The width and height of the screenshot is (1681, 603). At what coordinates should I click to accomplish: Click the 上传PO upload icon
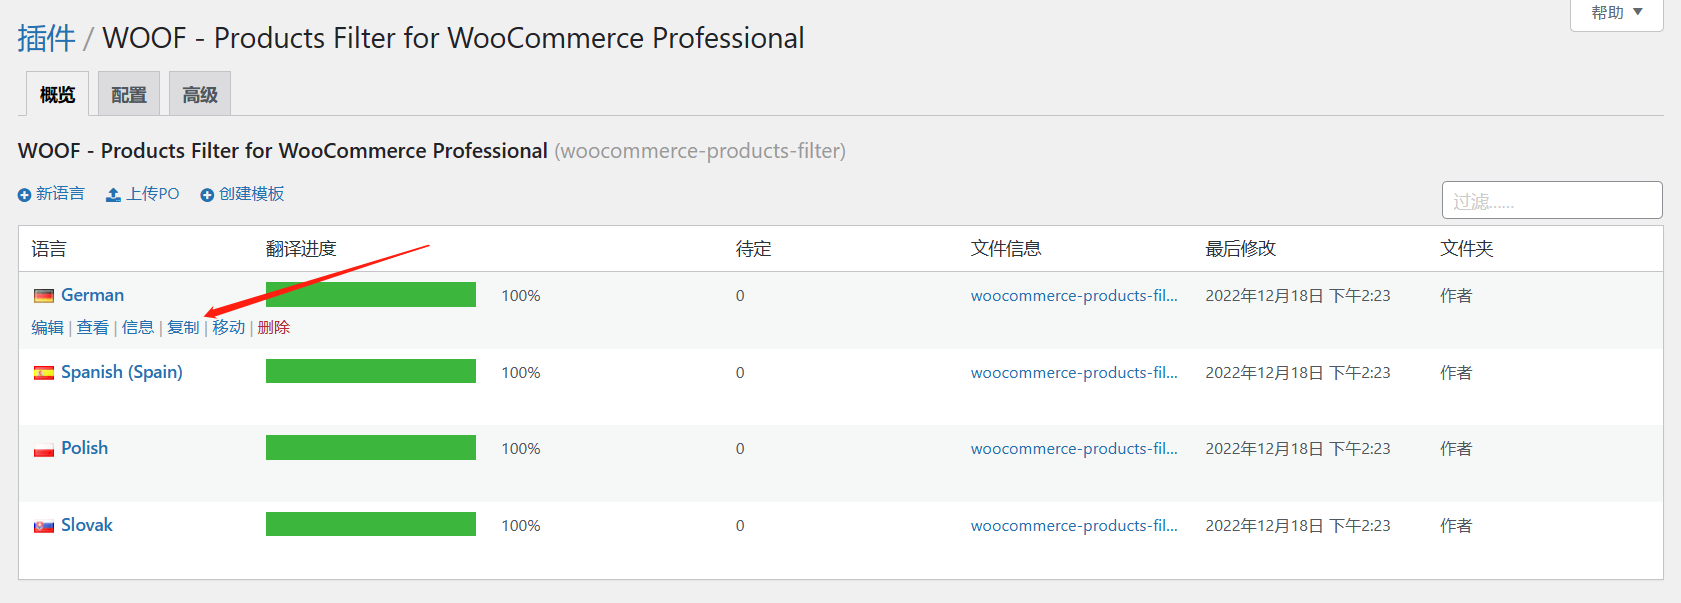114,195
